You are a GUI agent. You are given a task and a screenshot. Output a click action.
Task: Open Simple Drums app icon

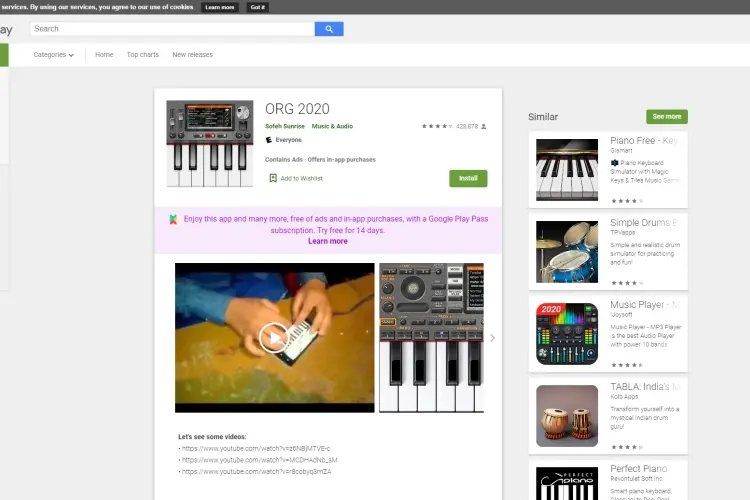(567, 252)
